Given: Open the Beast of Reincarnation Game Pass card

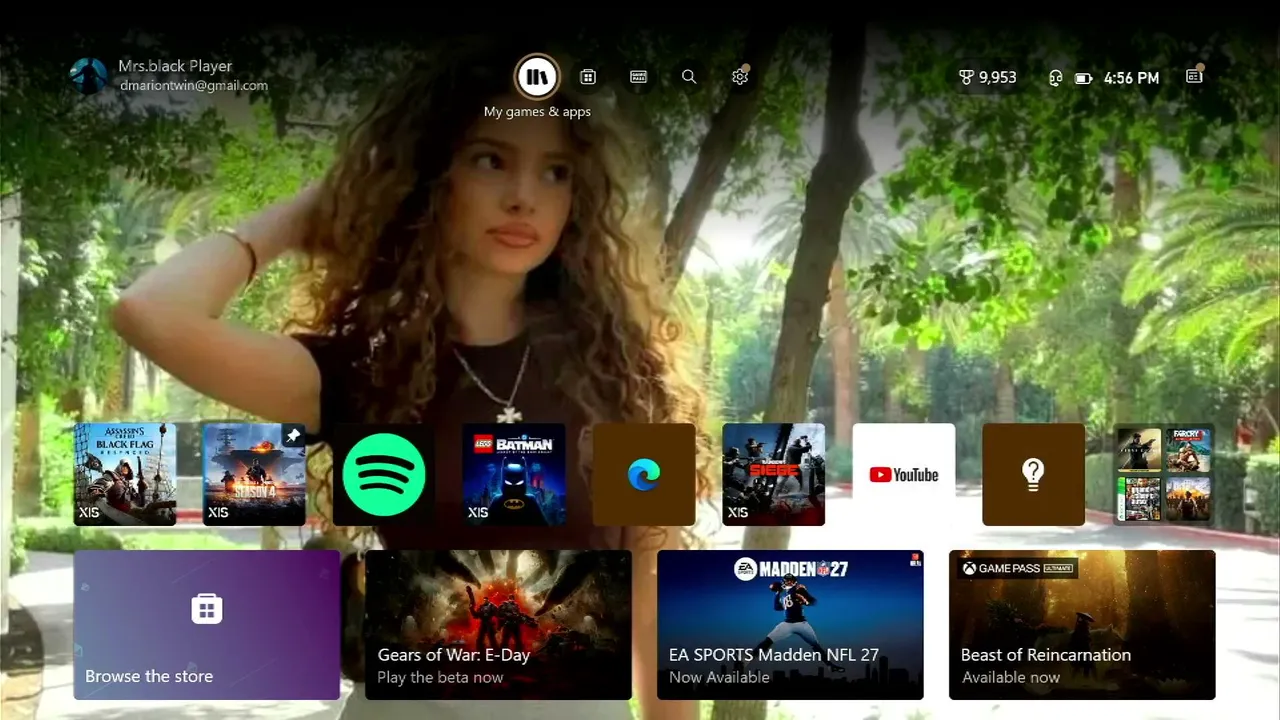Looking at the screenshot, I should coord(1082,624).
